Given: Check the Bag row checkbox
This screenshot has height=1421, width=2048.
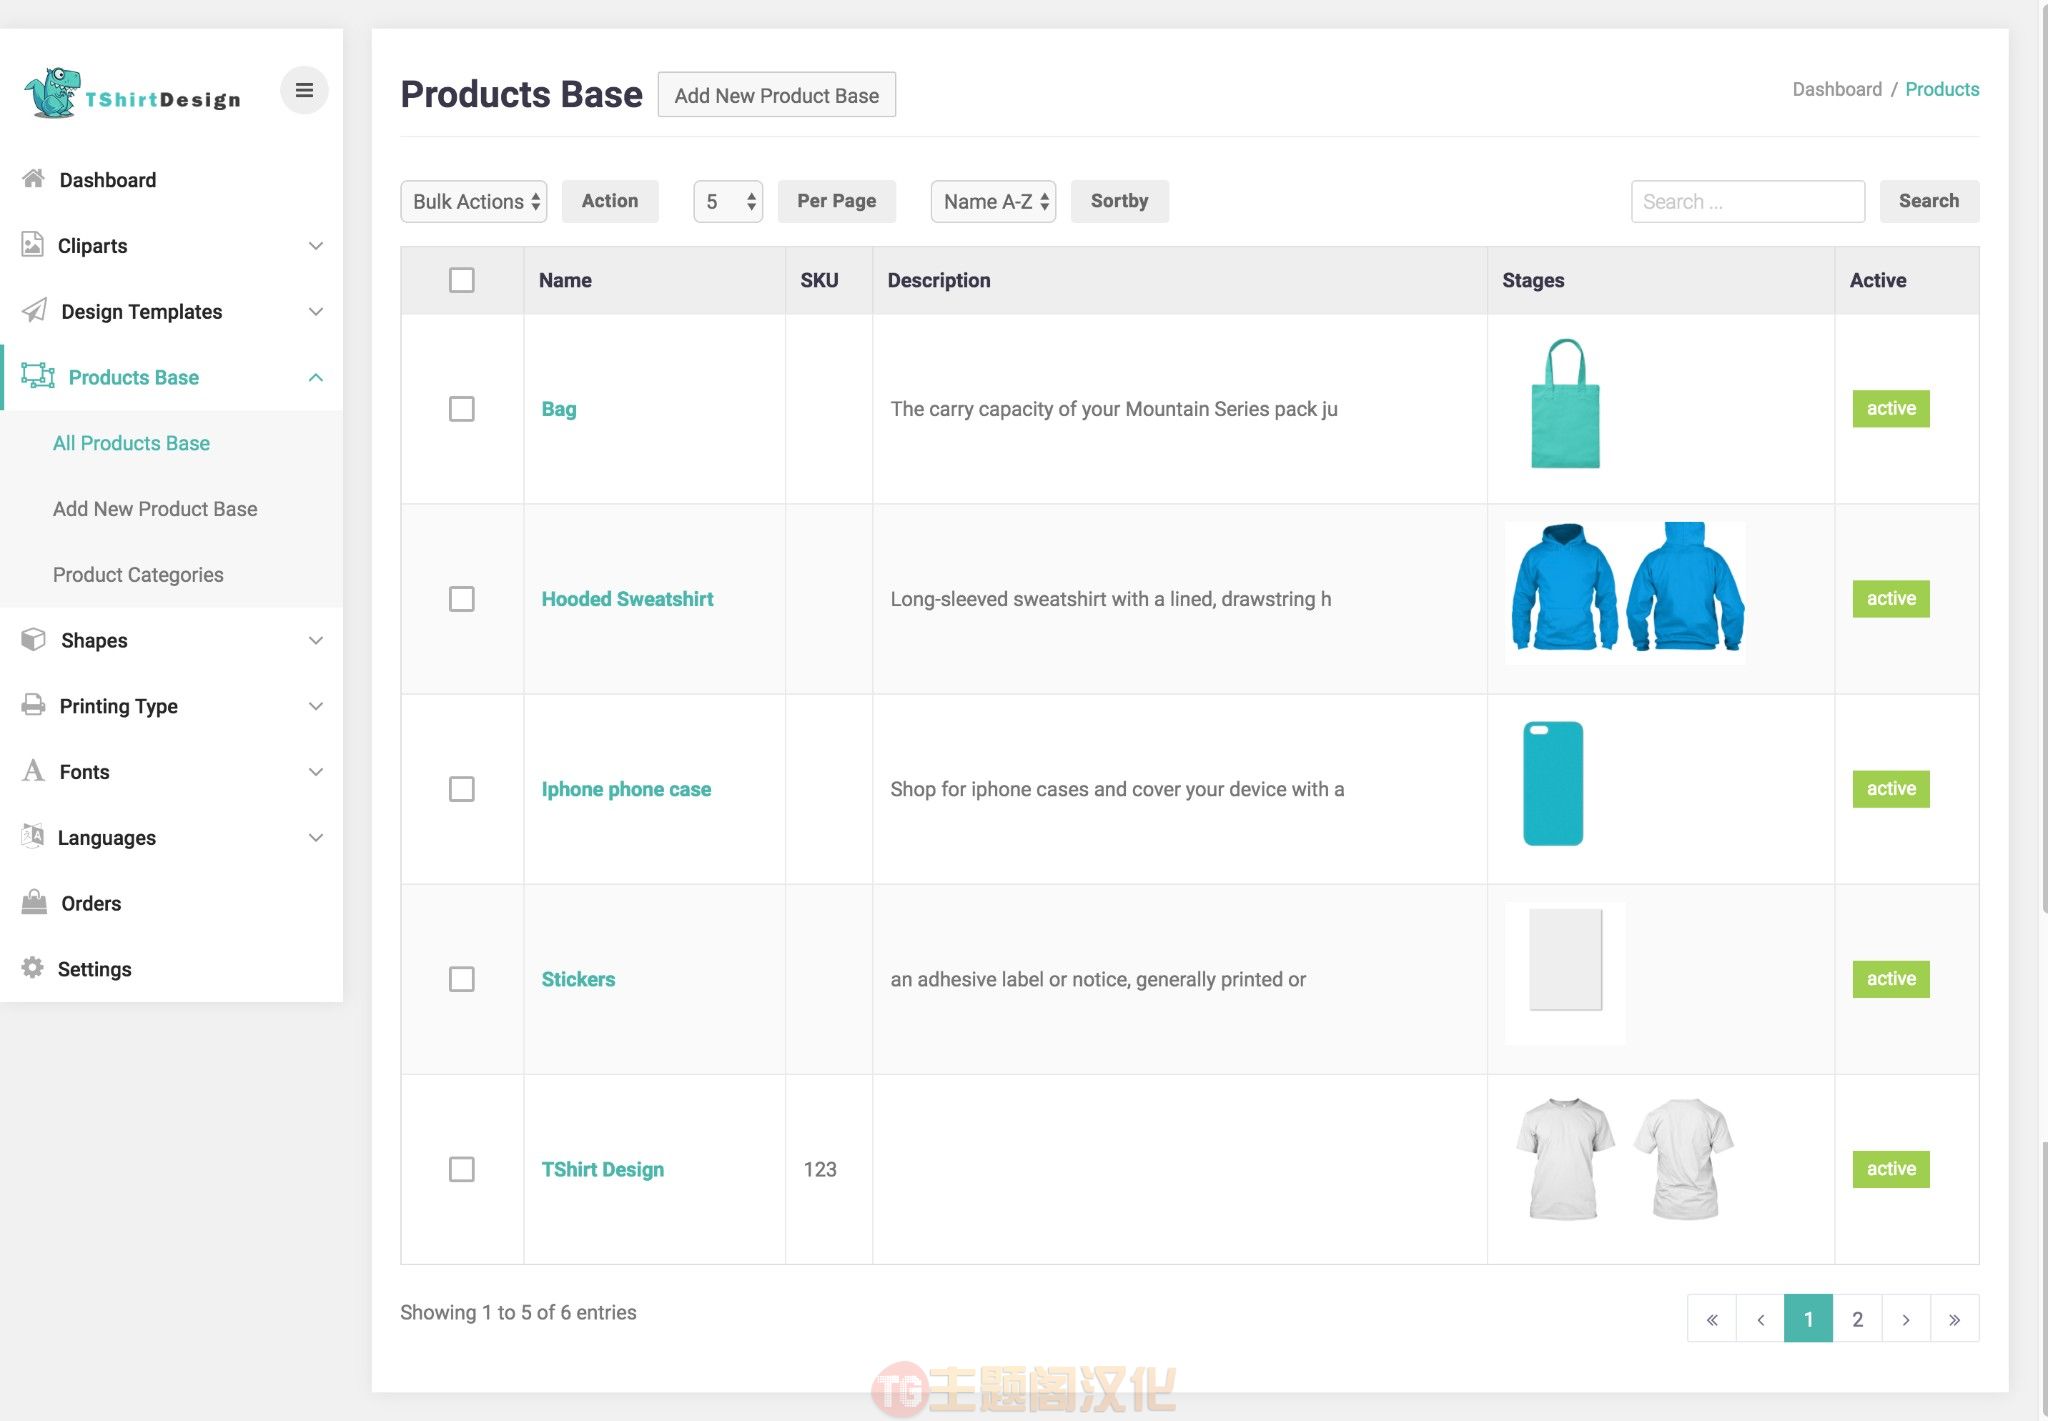Looking at the screenshot, I should [x=462, y=409].
